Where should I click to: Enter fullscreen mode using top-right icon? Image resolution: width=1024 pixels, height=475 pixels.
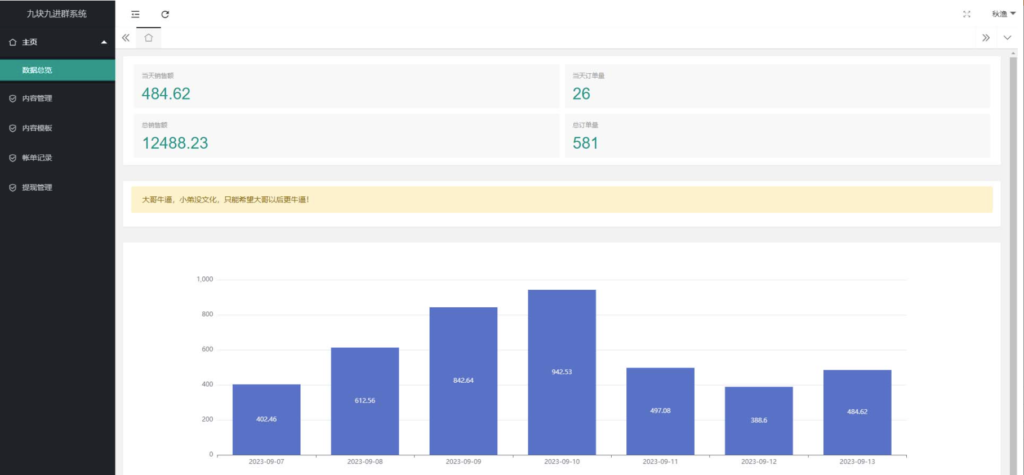pos(966,14)
